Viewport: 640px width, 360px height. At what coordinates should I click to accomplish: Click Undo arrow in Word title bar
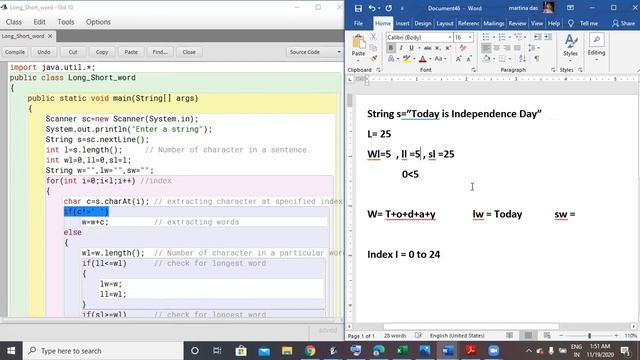coord(371,8)
